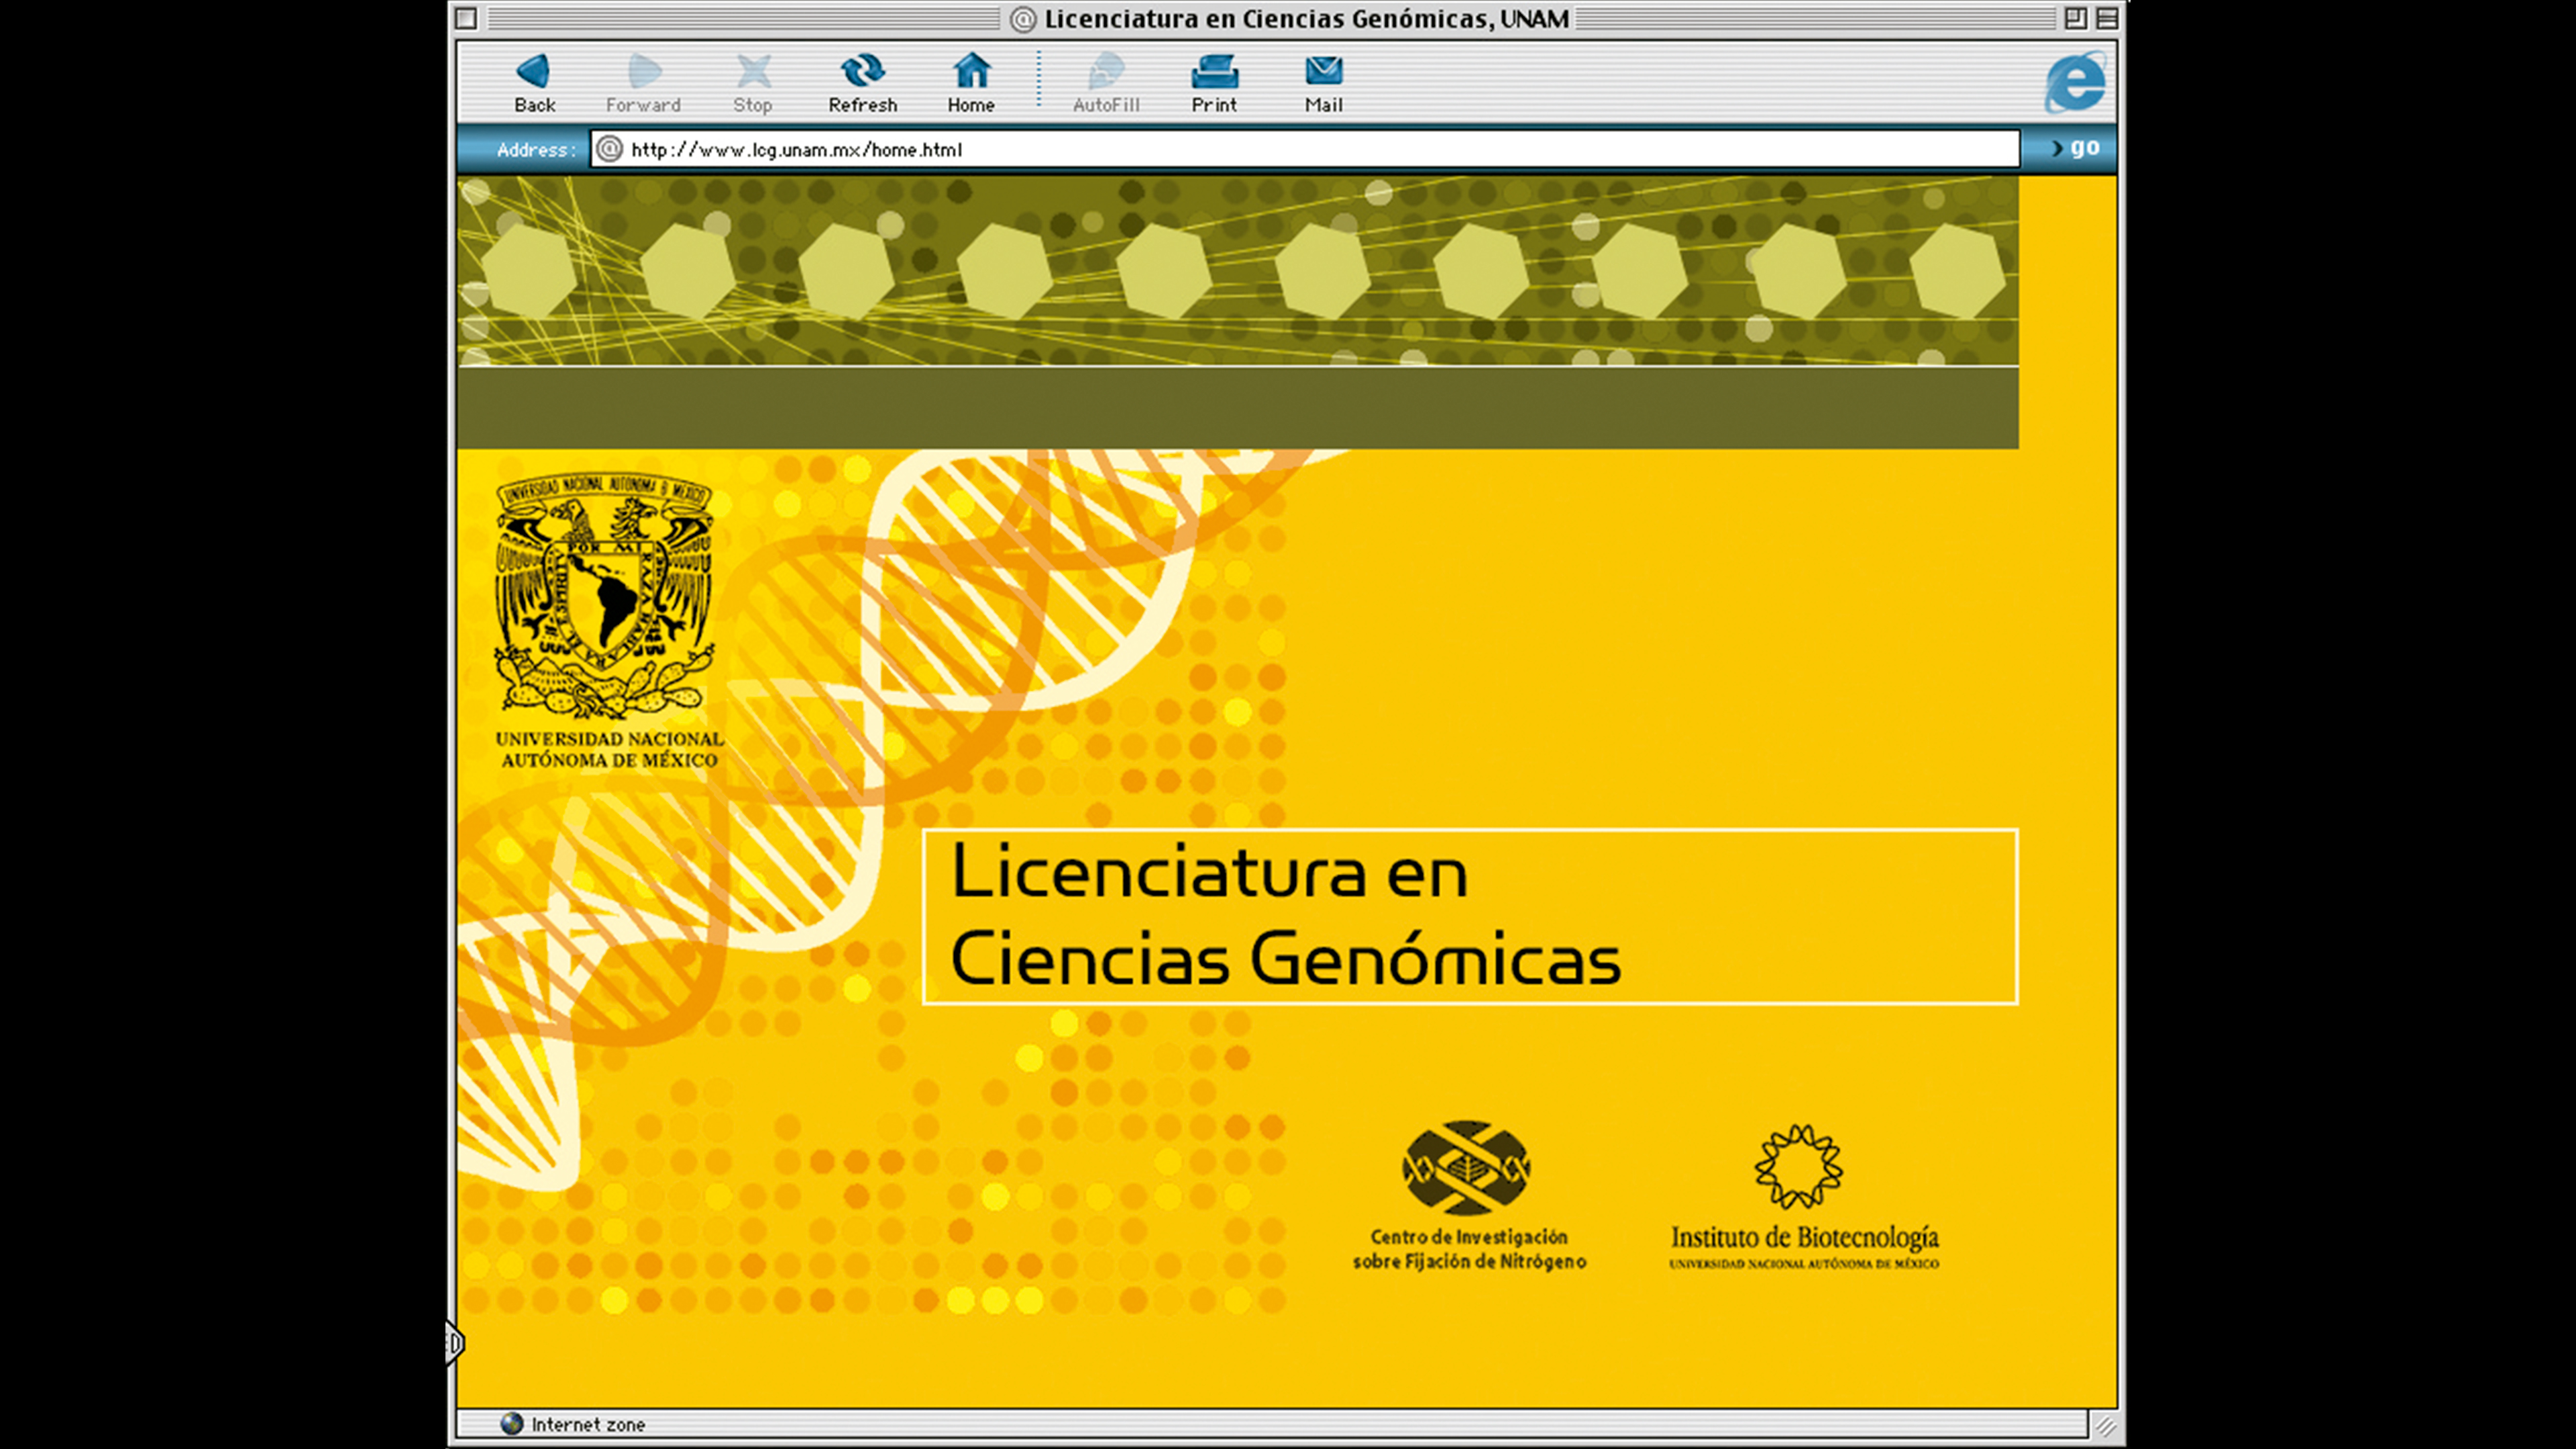2576x1449 pixels.
Task: Open Mail from the toolbar
Action: point(1324,83)
